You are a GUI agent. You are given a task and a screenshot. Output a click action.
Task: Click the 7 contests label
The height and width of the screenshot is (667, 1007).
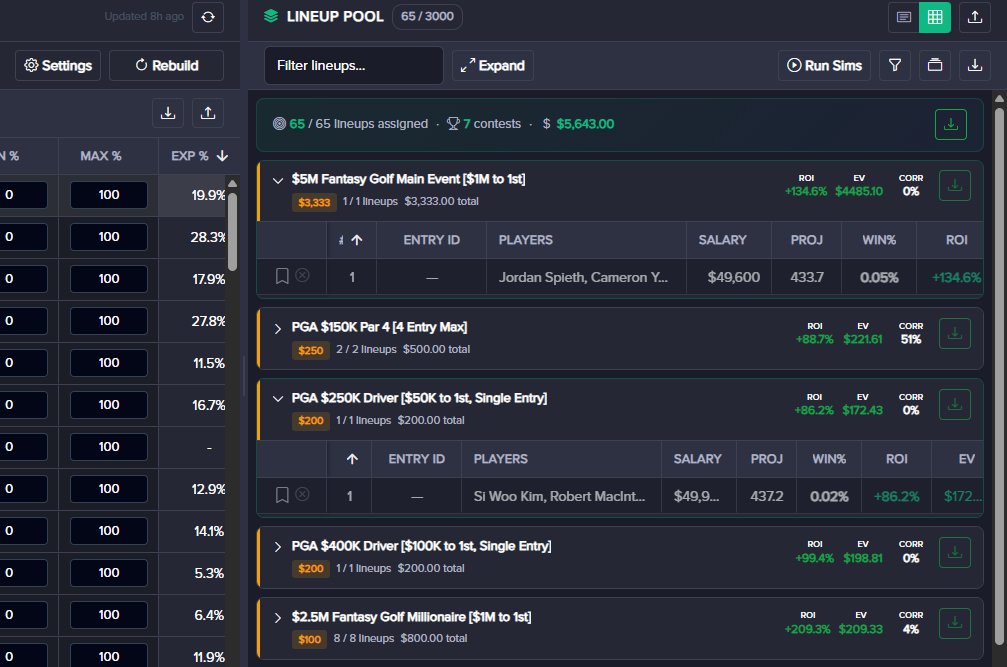pyautogui.click(x=492, y=124)
